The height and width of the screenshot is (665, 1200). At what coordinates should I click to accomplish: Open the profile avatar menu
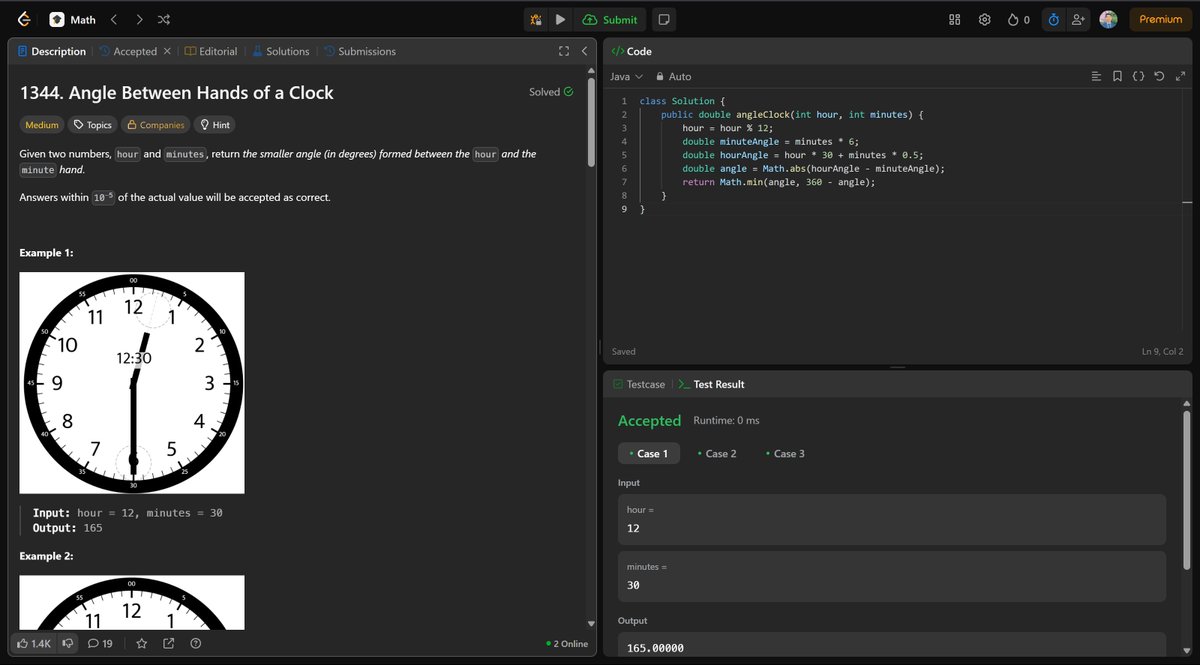(x=1108, y=19)
